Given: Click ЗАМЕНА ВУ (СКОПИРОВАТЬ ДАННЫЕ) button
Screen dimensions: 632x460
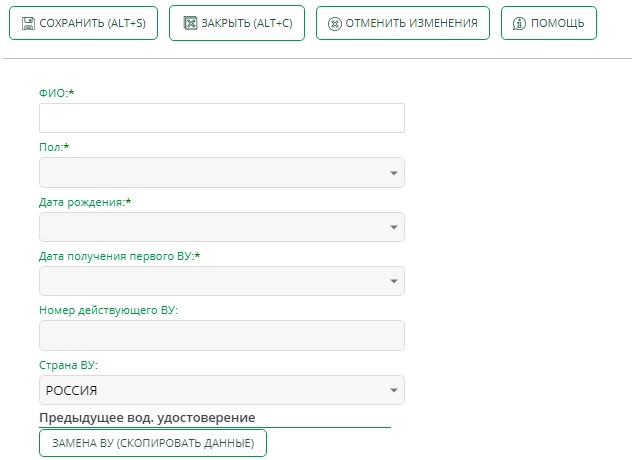Looking at the screenshot, I should 153,443.
